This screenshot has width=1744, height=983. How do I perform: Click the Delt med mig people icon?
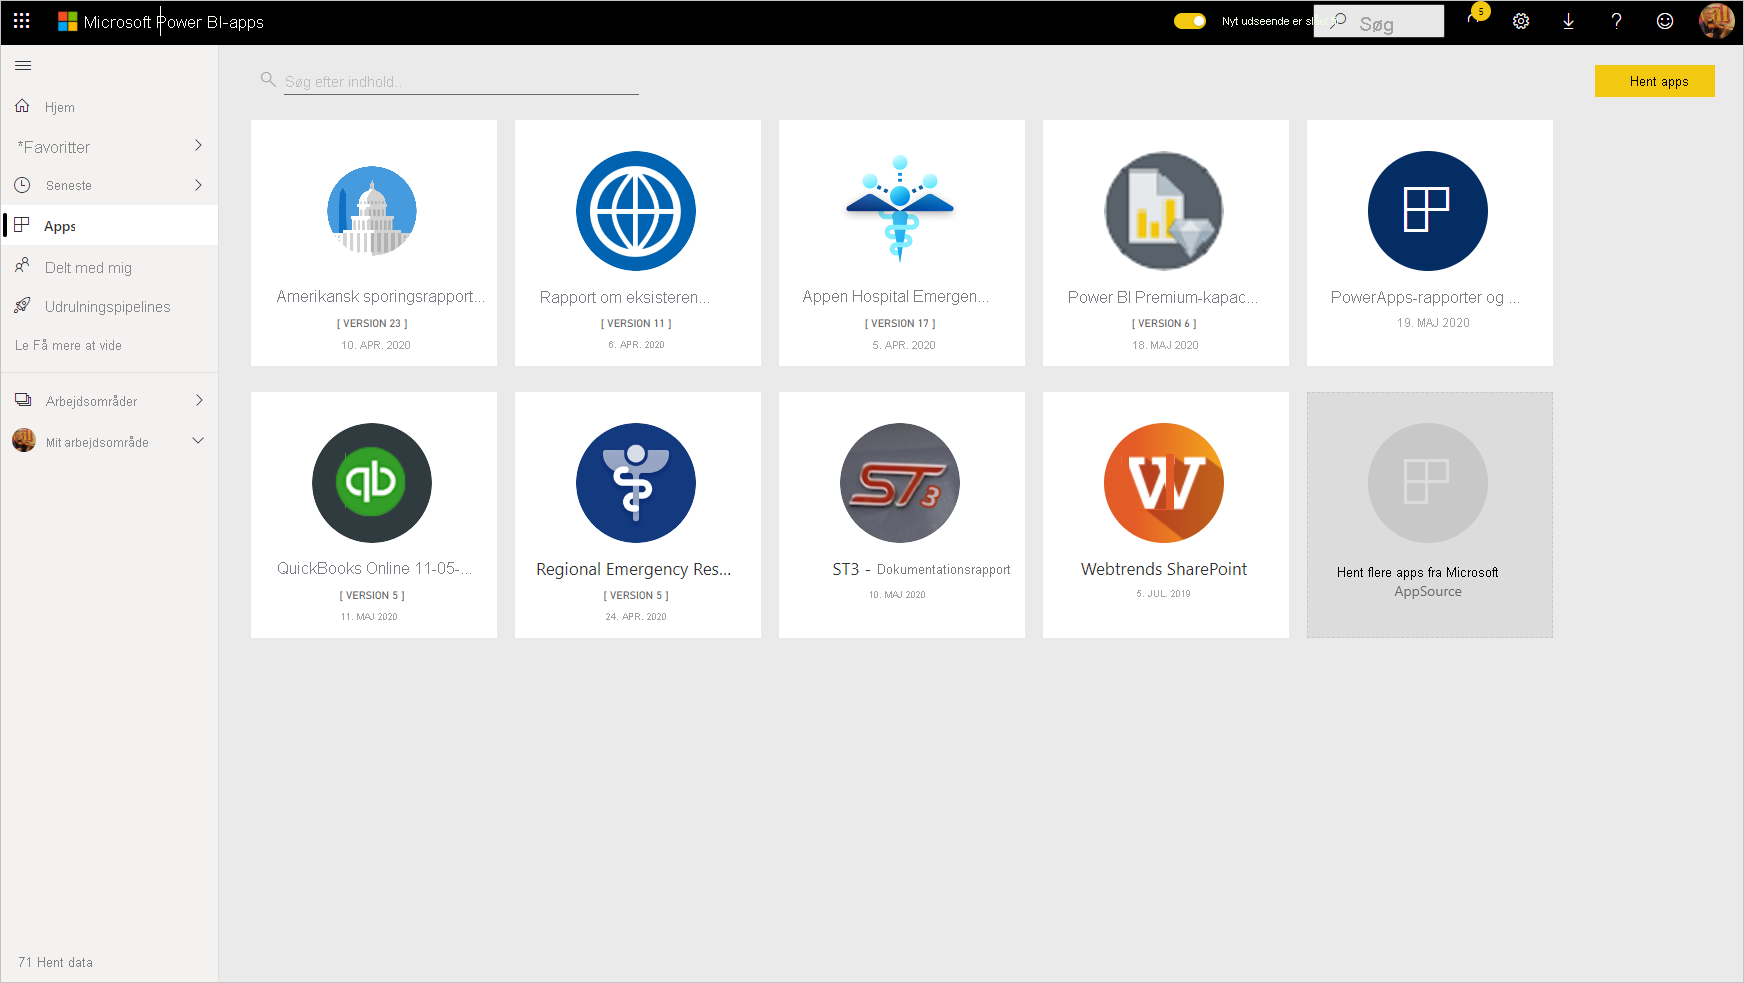point(22,265)
